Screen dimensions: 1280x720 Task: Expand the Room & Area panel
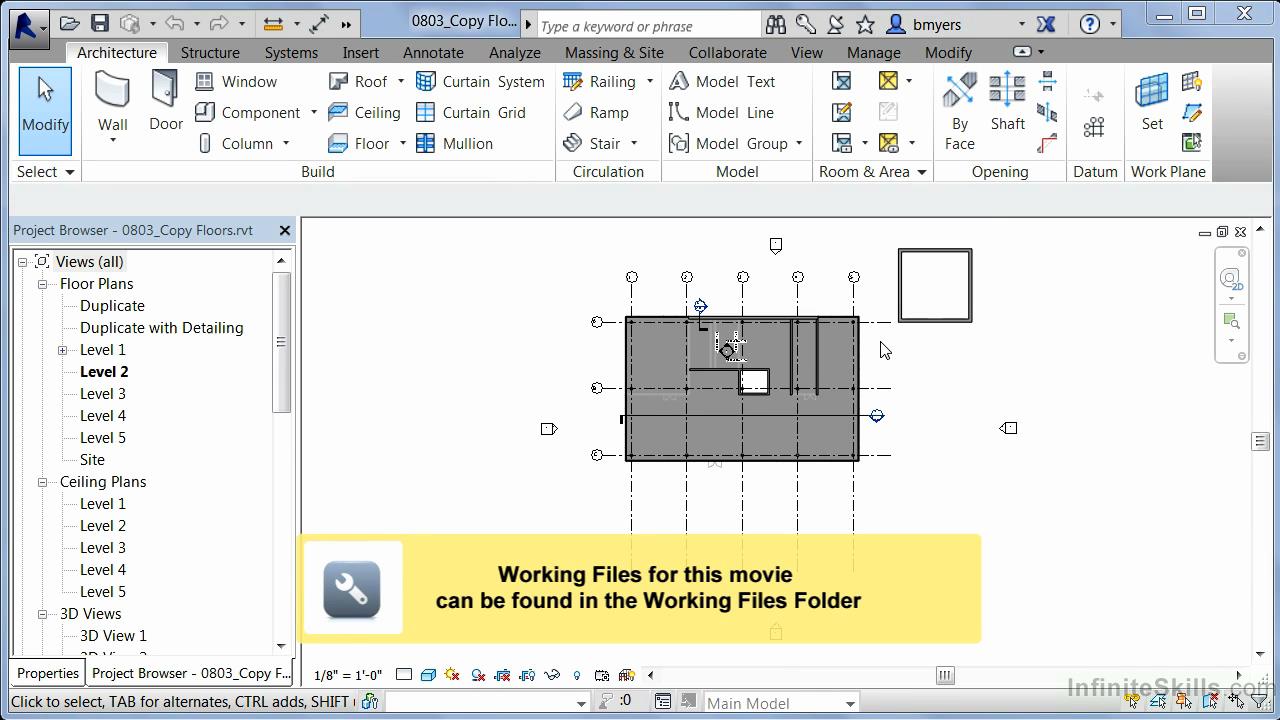point(874,172)
